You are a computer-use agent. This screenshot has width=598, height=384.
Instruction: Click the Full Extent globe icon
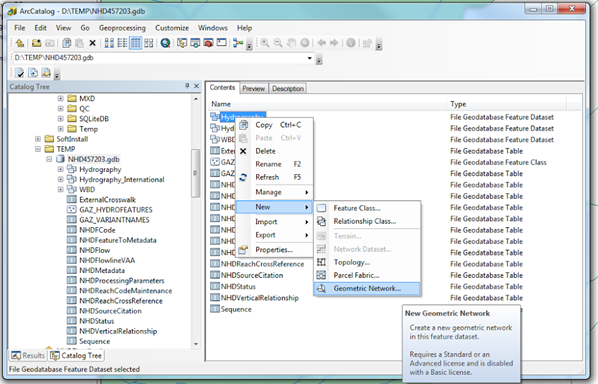305,43
